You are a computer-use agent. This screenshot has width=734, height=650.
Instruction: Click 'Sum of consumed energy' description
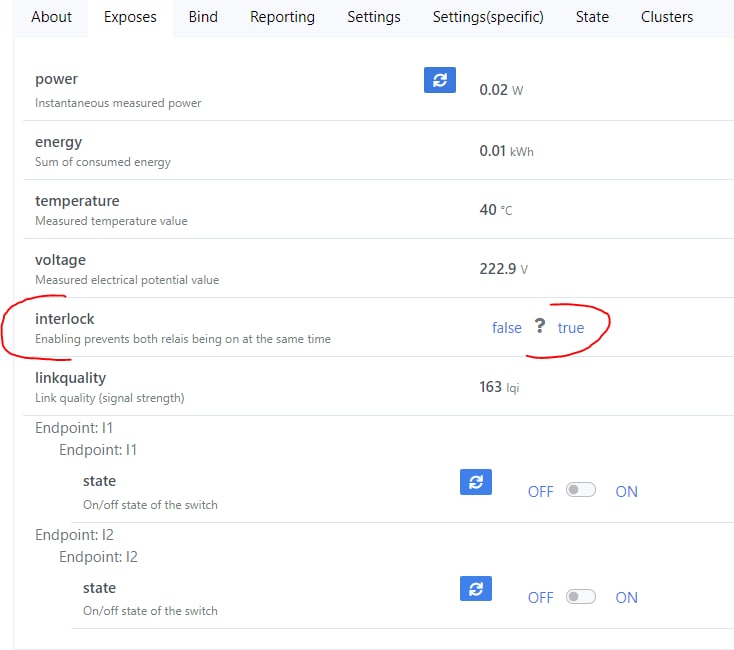point(103,162)
